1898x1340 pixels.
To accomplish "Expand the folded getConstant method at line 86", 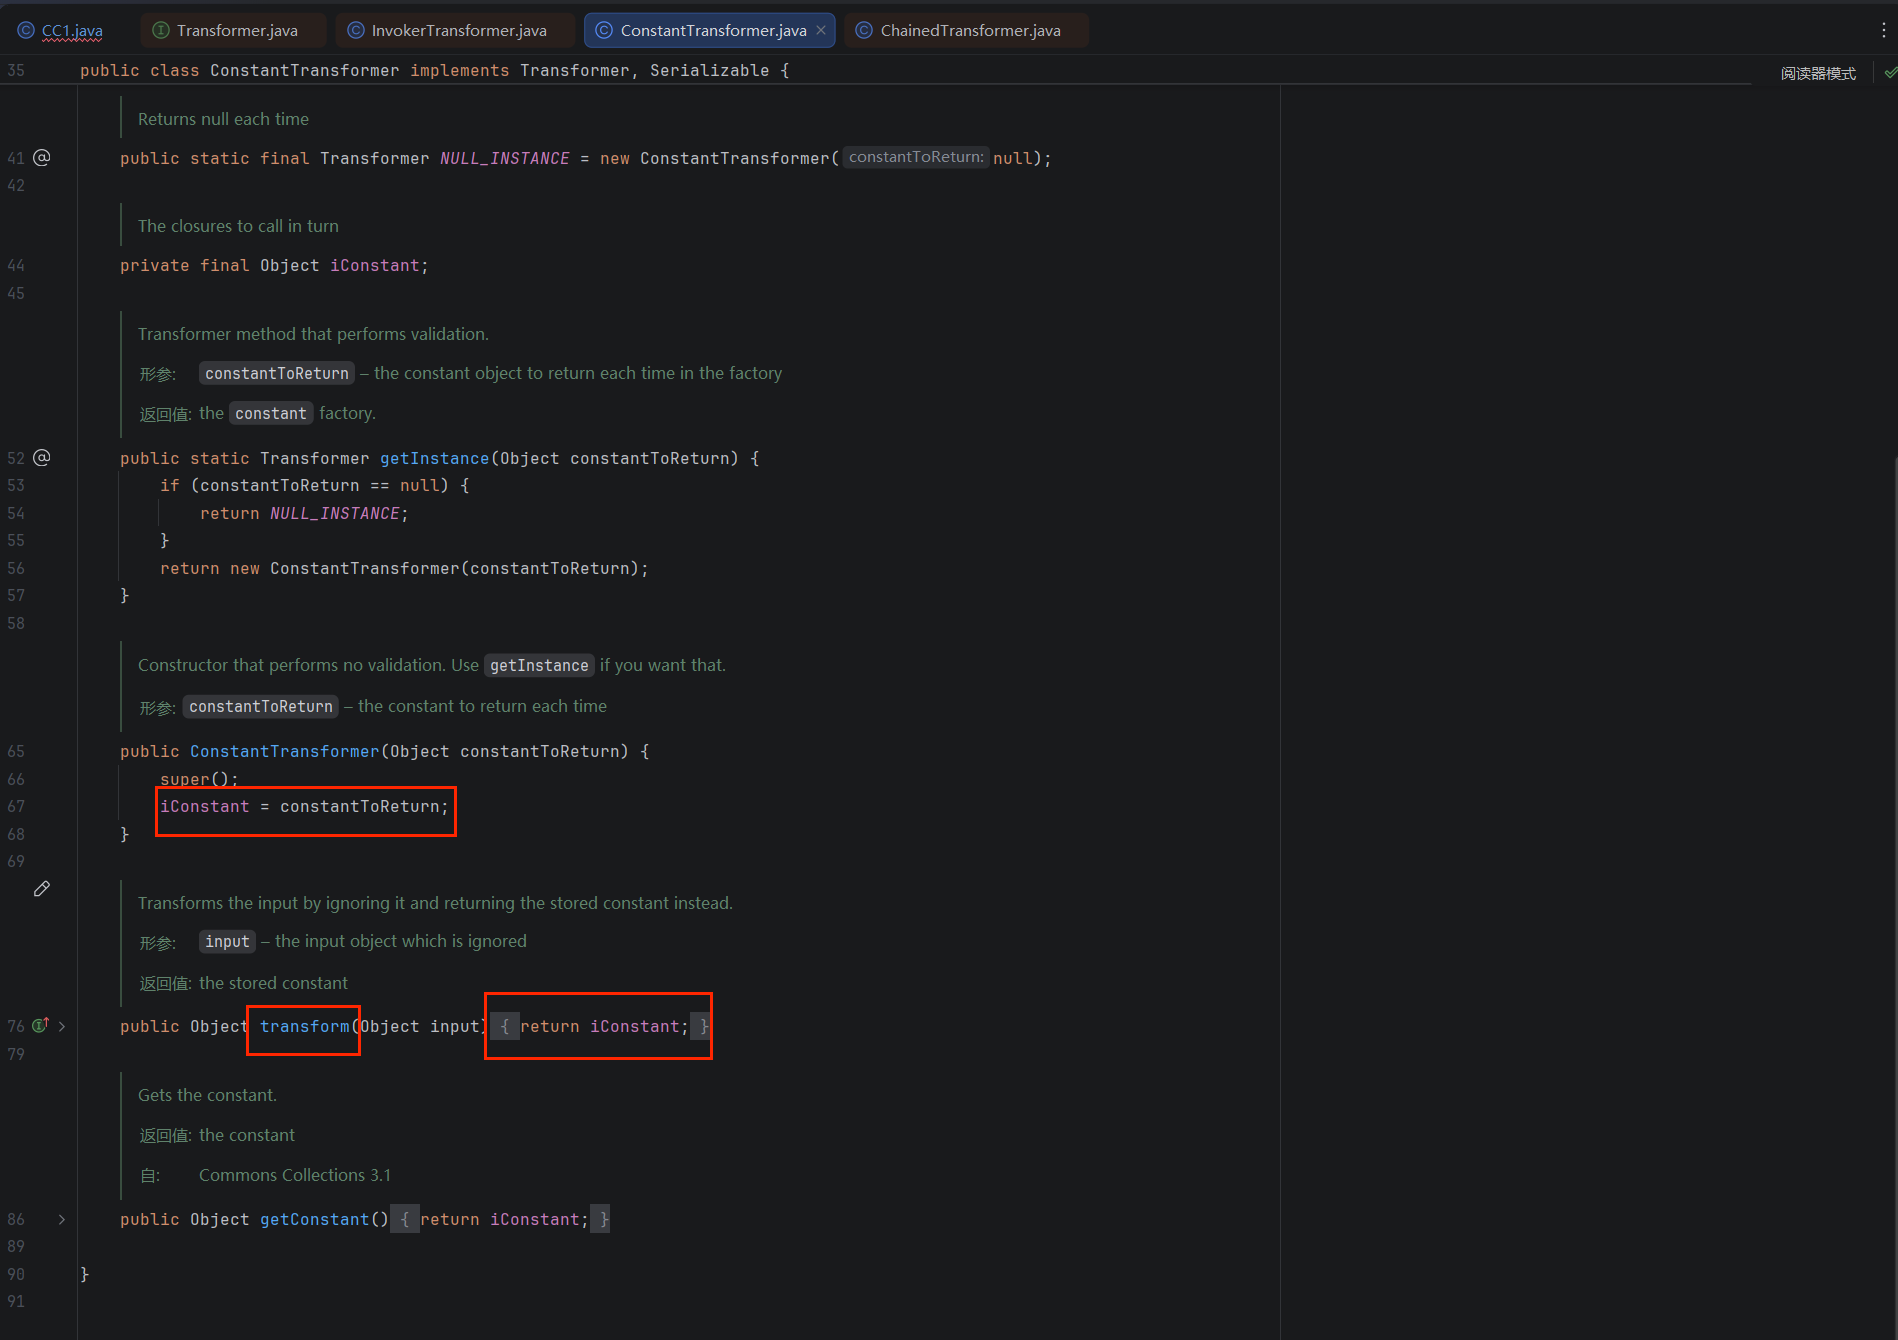I will 62,1219.
